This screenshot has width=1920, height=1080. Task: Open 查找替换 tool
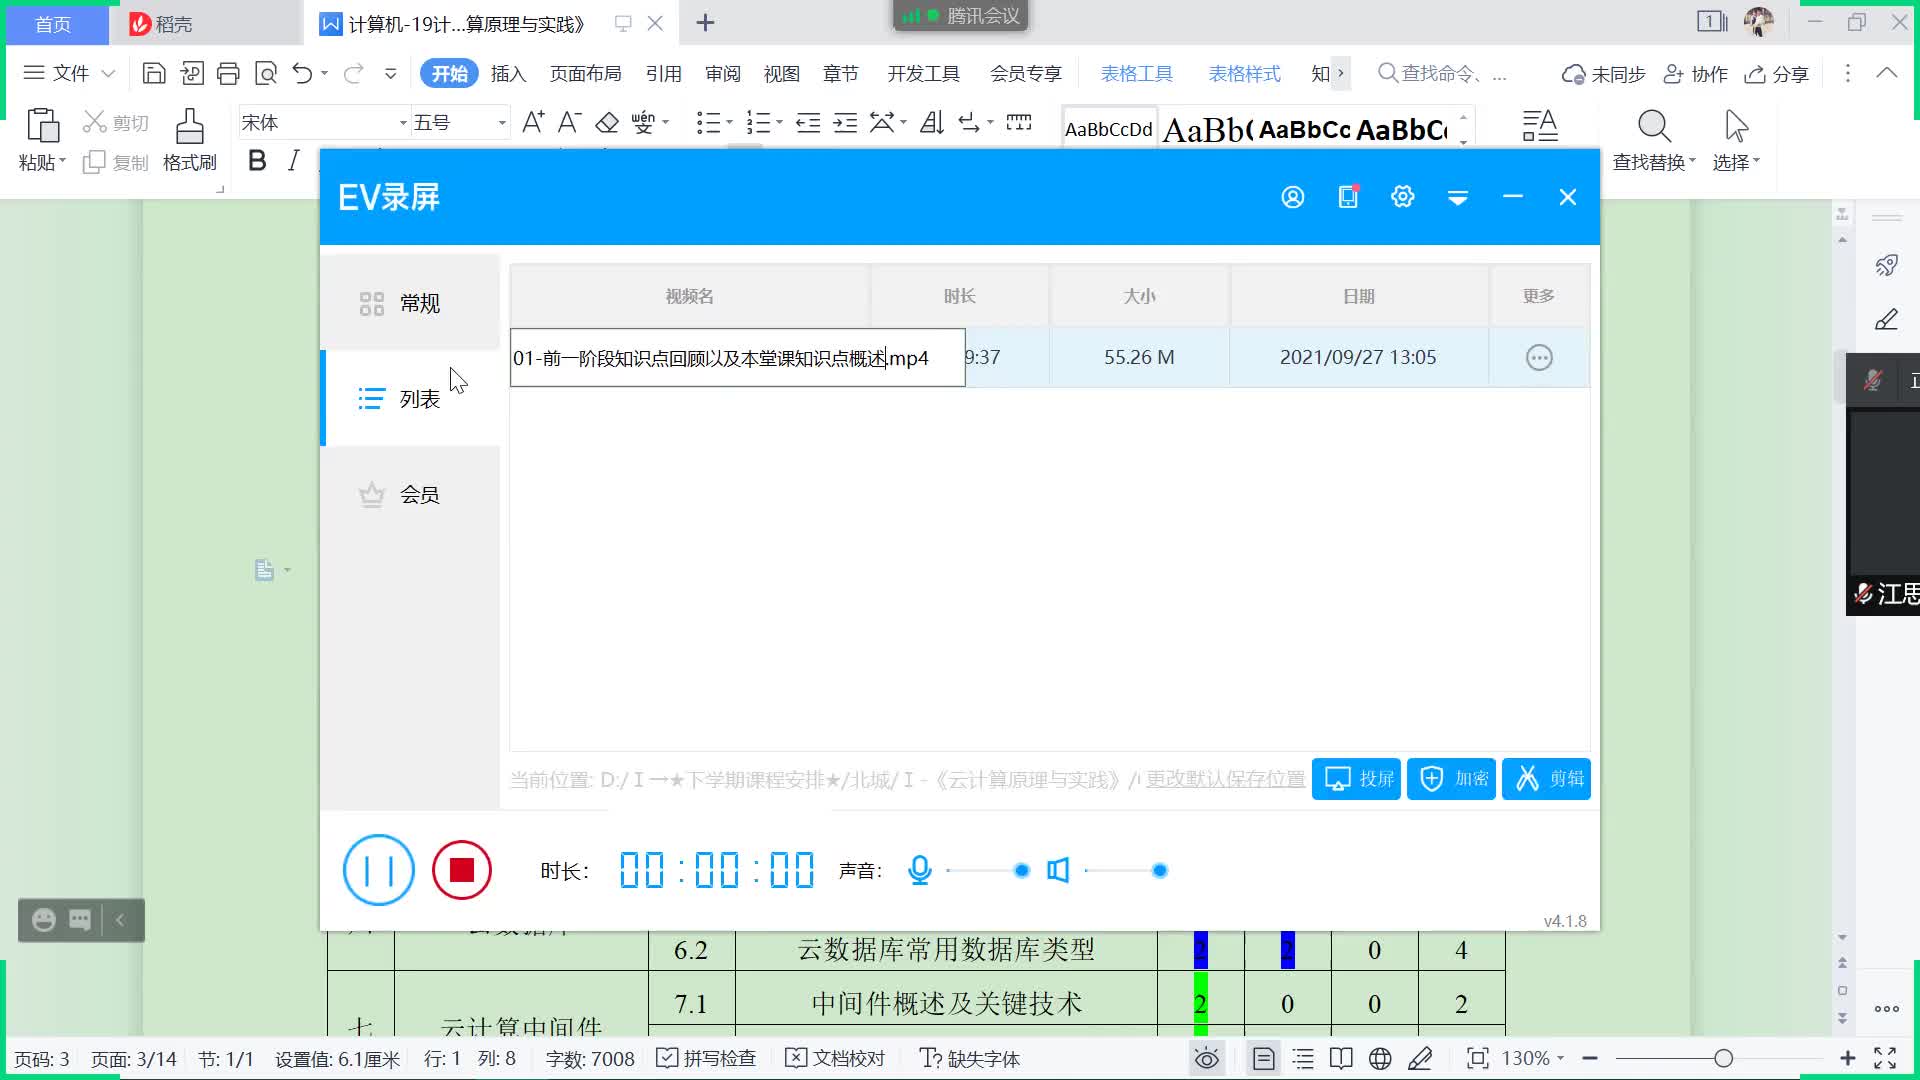coord(1654,140)
